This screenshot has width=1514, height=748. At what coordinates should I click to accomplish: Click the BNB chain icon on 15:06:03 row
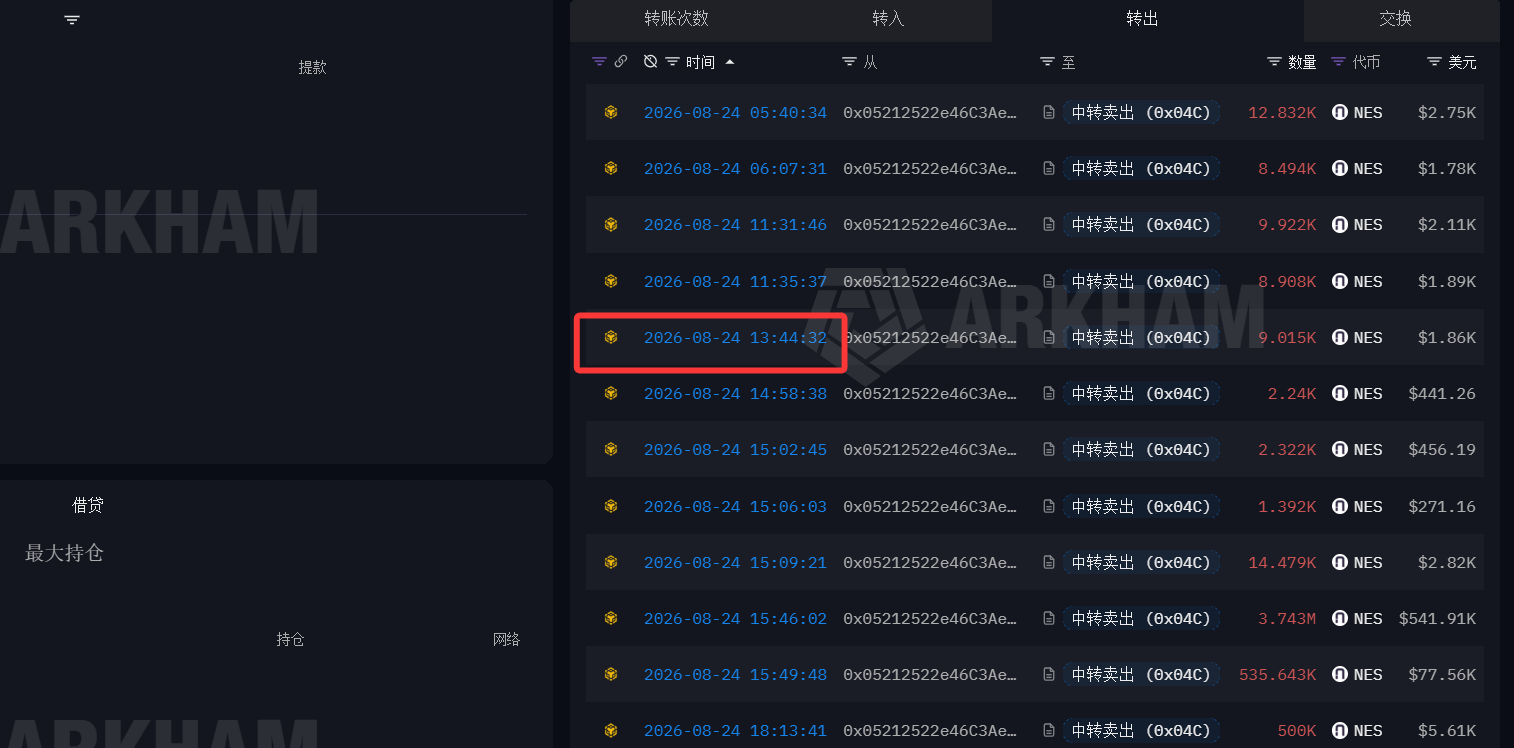(x=611, y=507)
